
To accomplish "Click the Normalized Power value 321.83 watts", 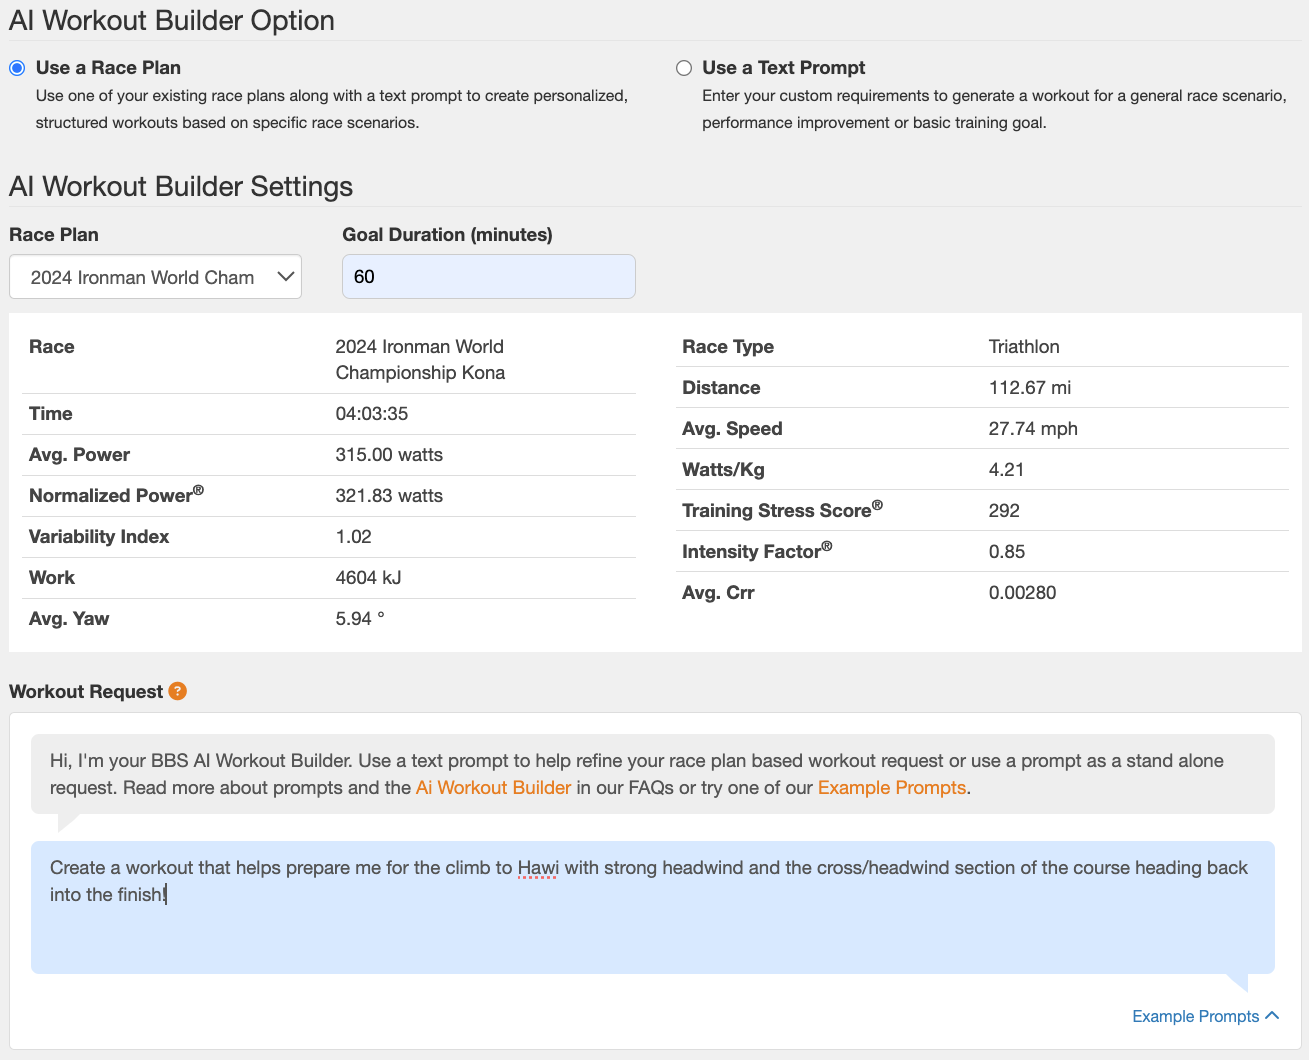I will pyautogui.click(x=389, y=496).
